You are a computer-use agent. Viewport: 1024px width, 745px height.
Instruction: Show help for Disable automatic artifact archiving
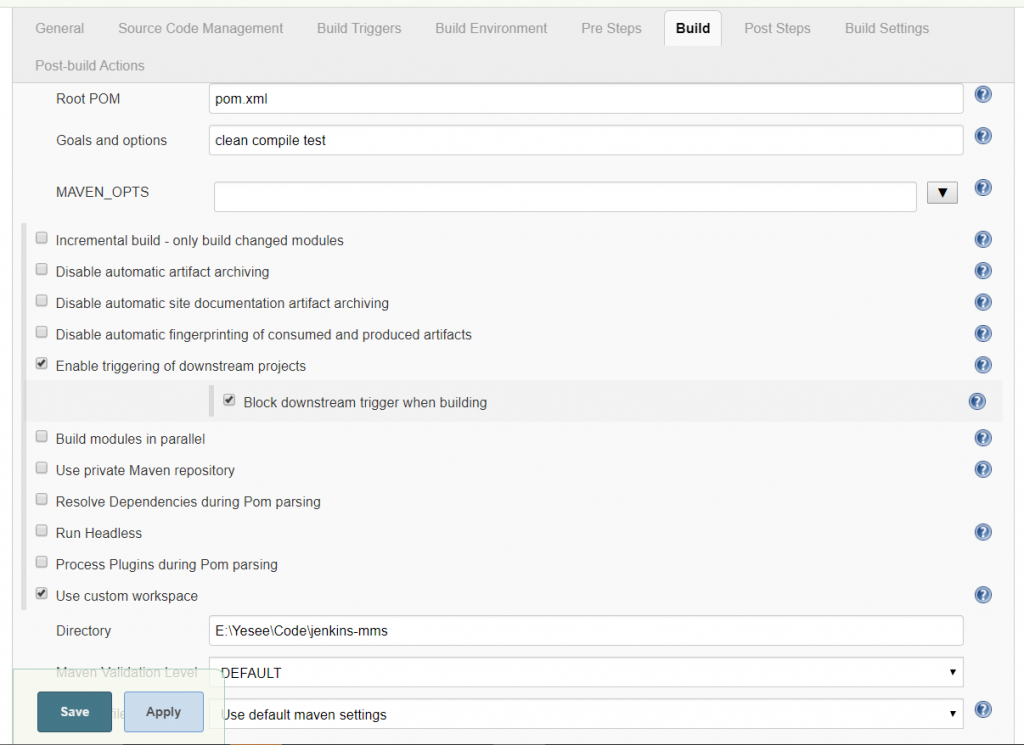983,271
